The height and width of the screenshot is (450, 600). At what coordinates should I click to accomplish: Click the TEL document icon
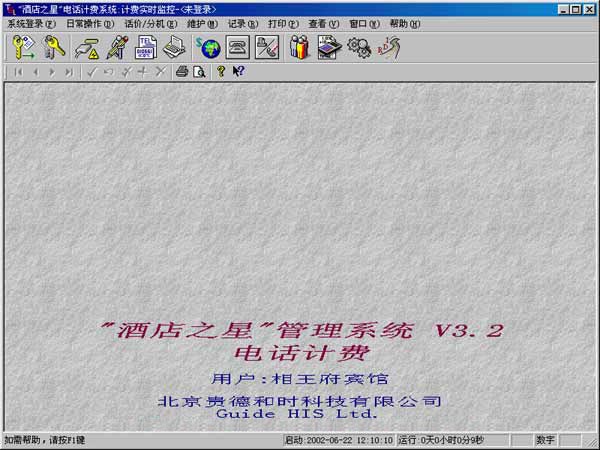point(146,47)
